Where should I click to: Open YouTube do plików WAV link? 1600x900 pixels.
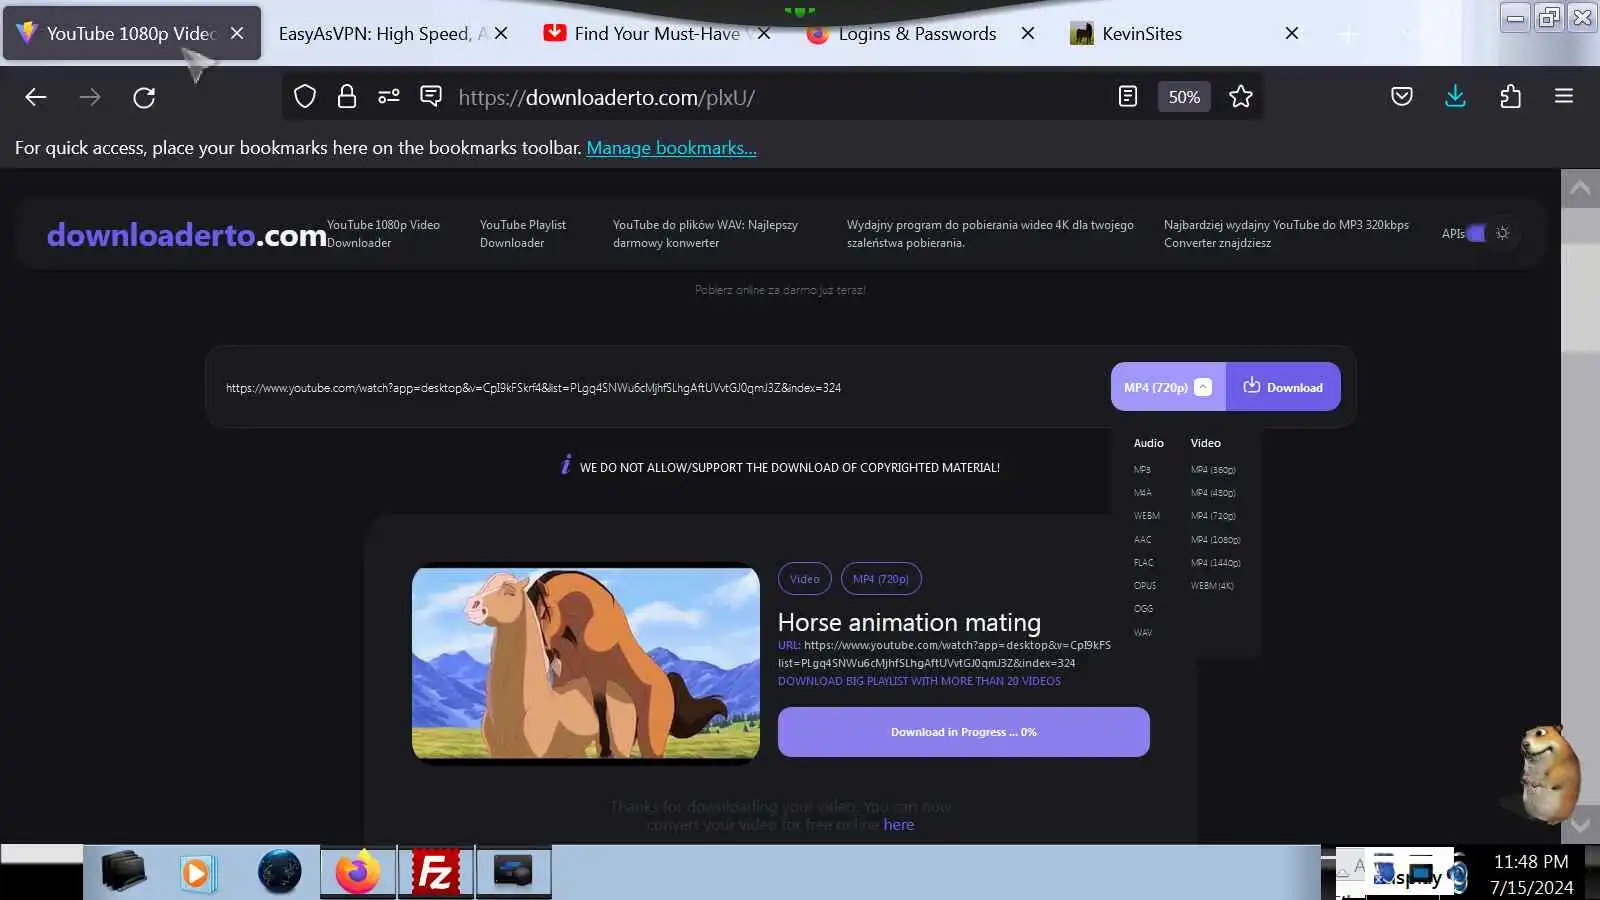click(705, 234)
